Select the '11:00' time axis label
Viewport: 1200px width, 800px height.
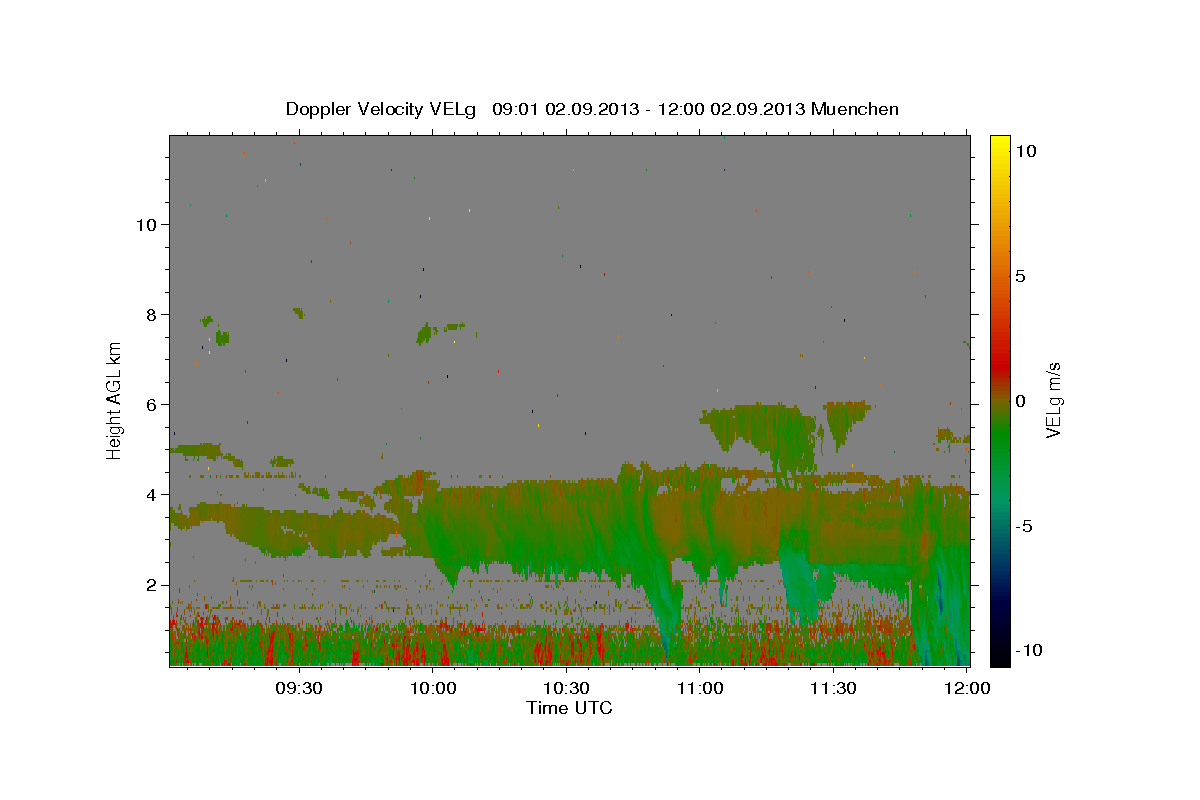700,688
